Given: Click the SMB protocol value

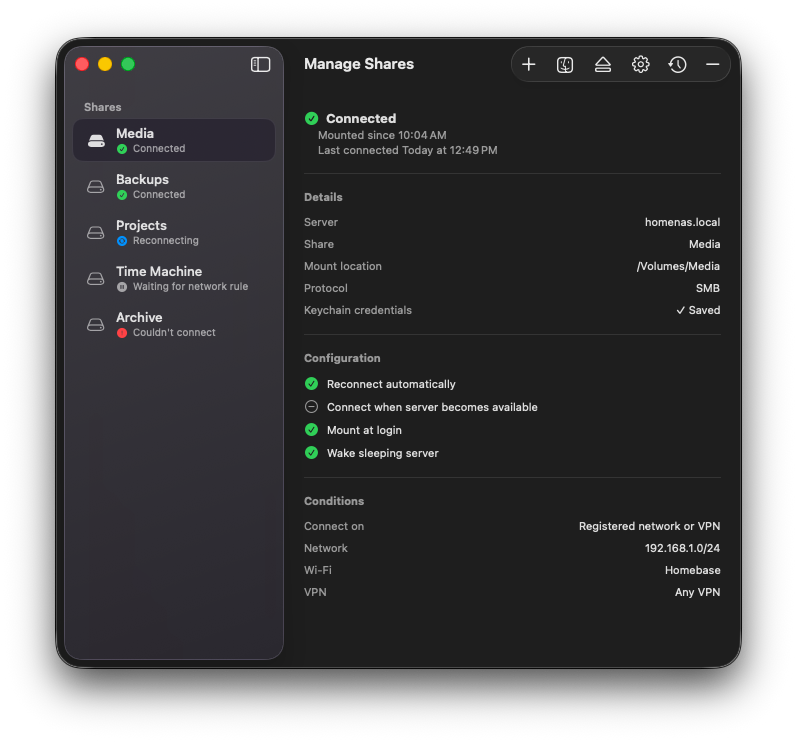Looking at the screenshot, I should pos(708,288).
